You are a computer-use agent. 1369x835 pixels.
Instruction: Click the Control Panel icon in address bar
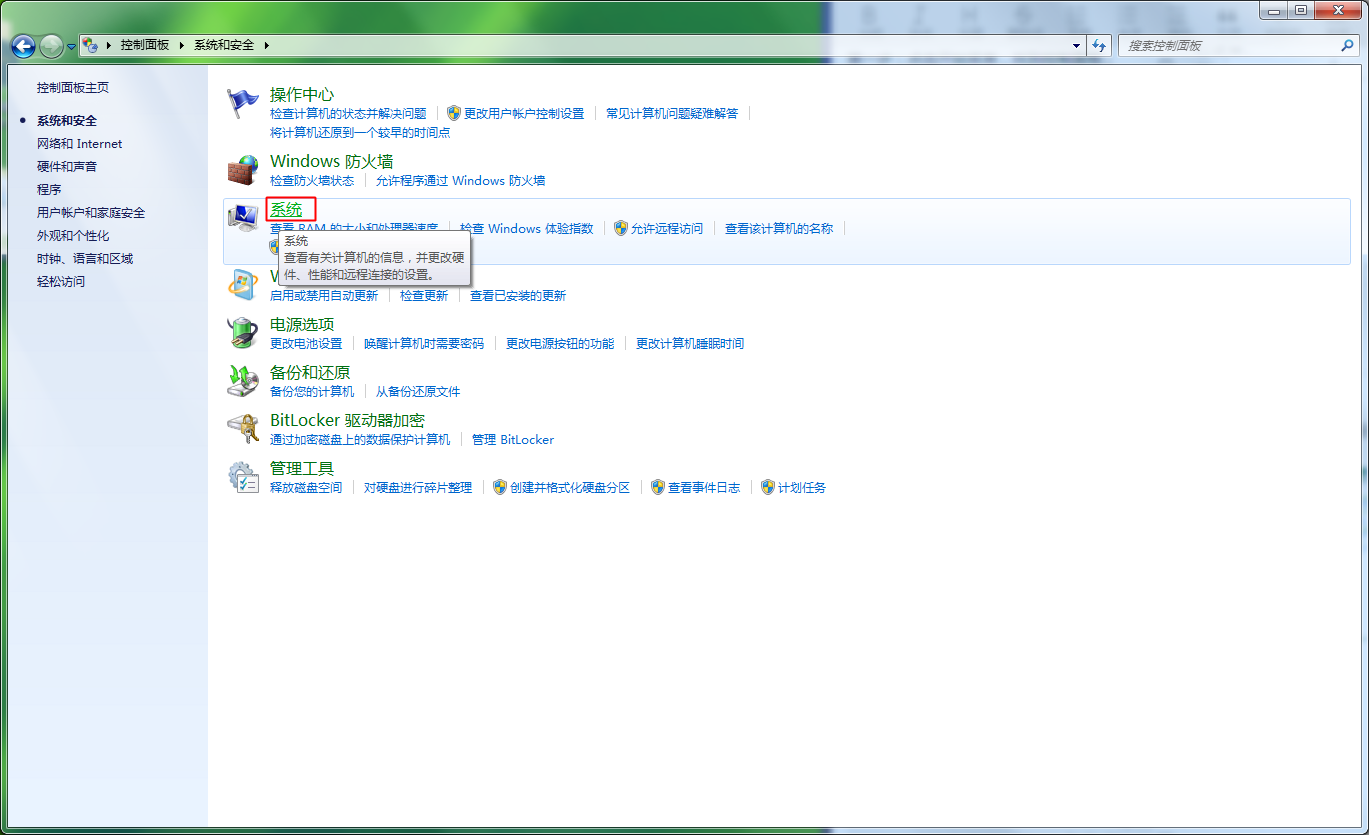point(90,45)
